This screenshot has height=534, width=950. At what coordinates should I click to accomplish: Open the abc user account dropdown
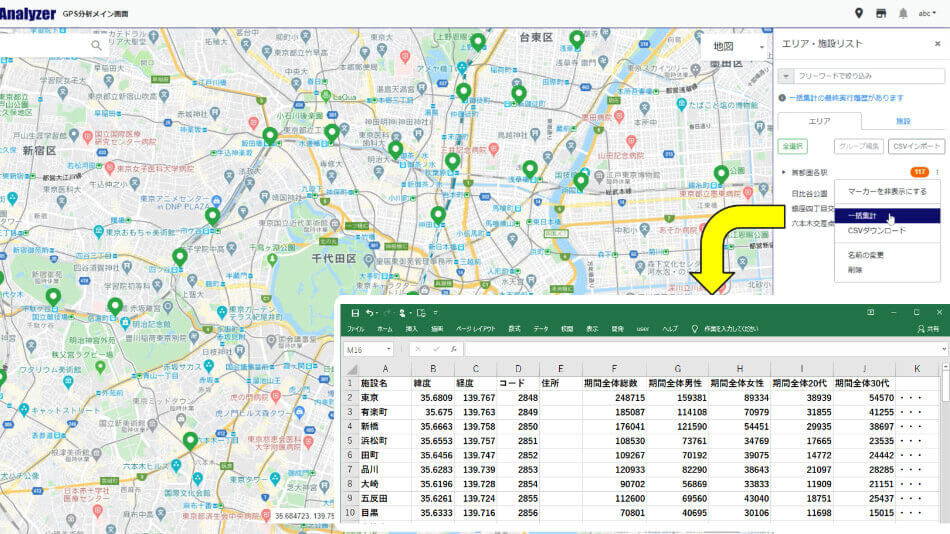pyautogui.click(x=928, y=13)
